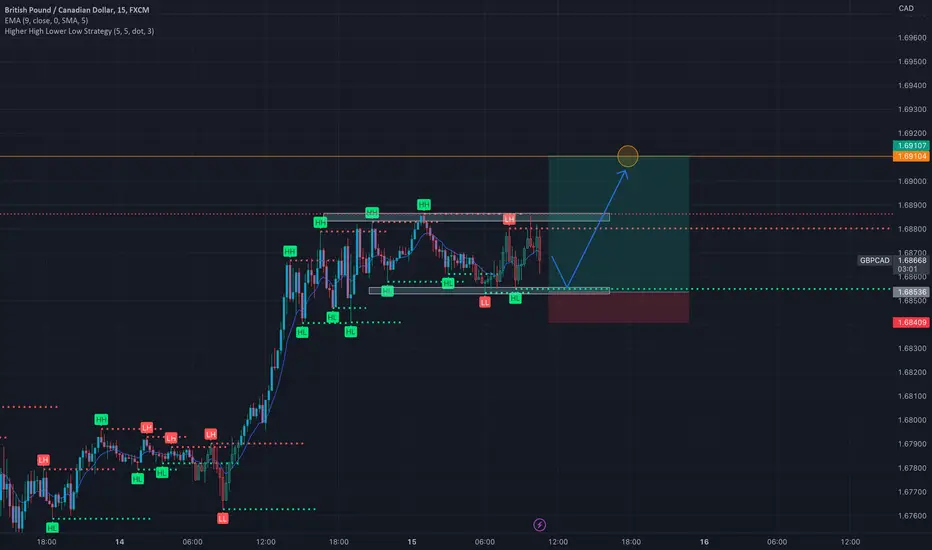Click the GBPCAD symbol label beside the current price
932x550 pixels.
[x=874, y=260]
